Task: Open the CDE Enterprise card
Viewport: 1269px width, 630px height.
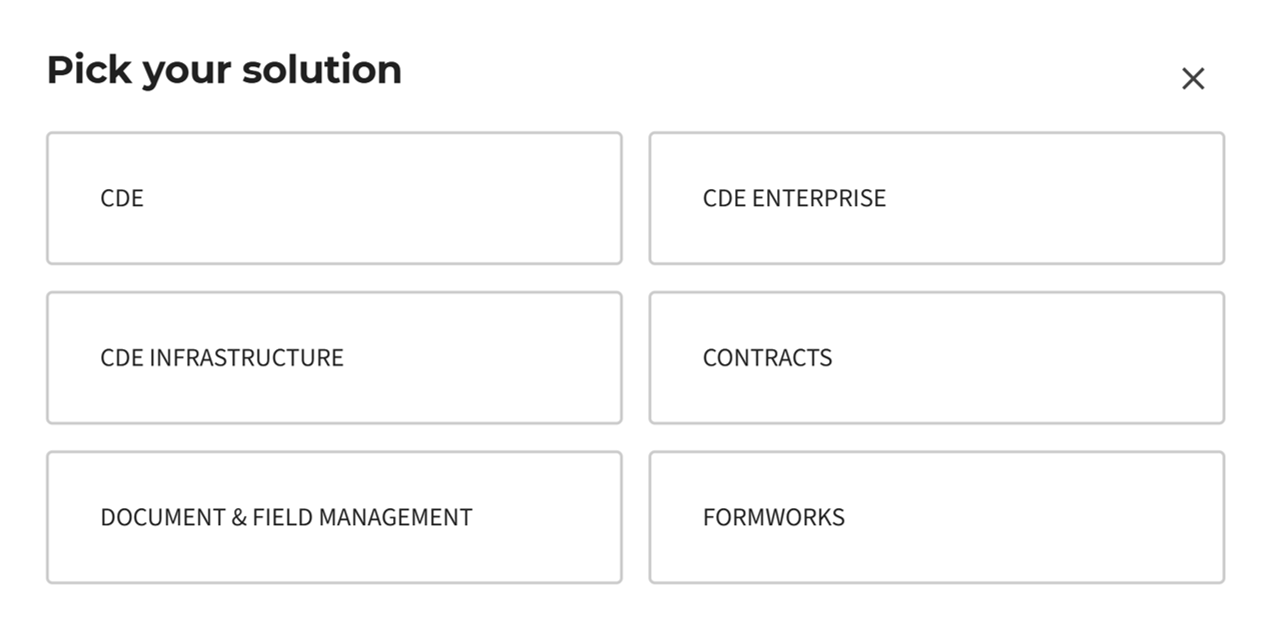Action: point(936,198)
